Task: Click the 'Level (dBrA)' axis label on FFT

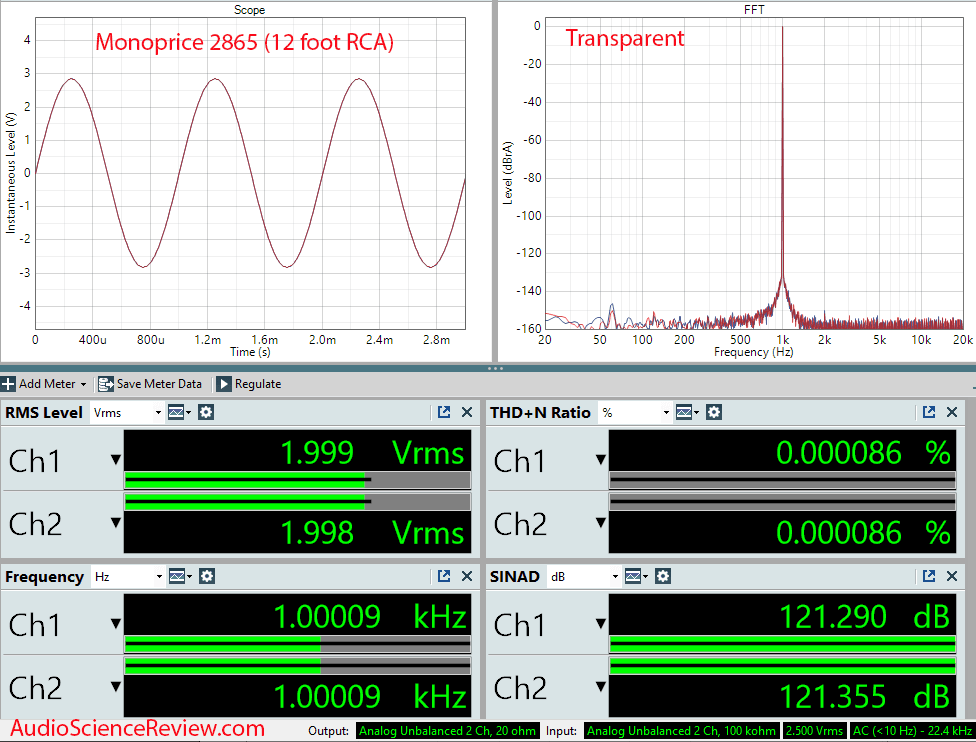Action: (508, 172)
